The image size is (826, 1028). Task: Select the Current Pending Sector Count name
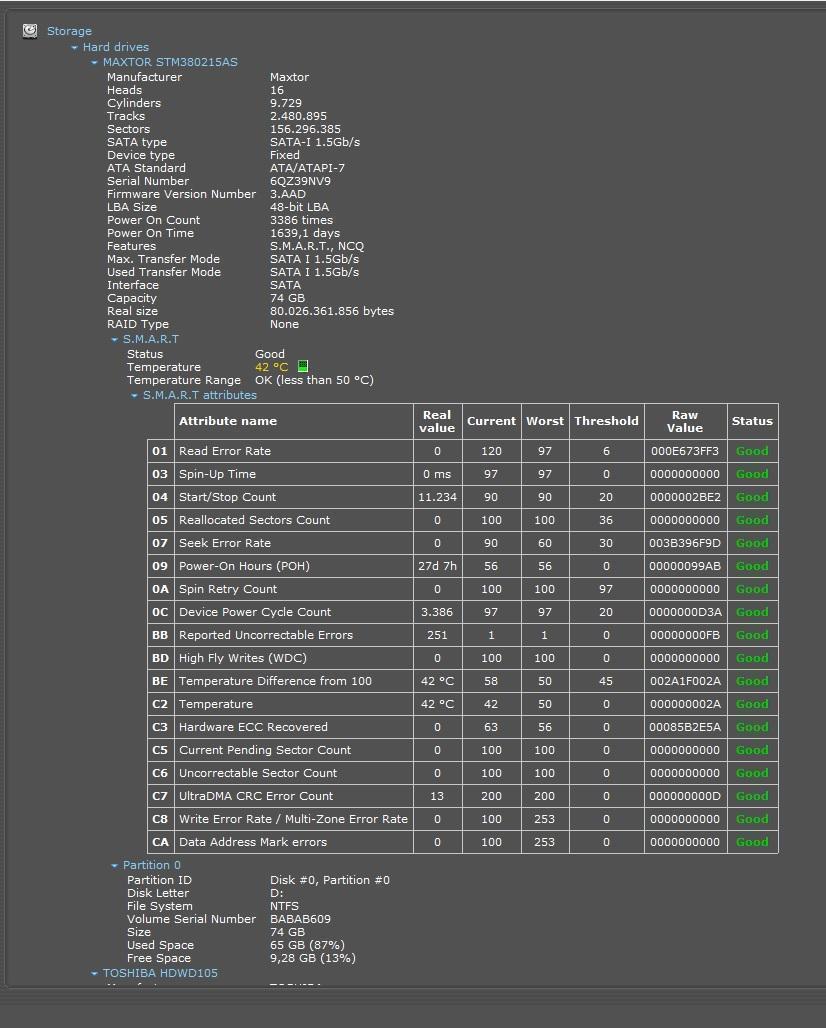(265, 750)
